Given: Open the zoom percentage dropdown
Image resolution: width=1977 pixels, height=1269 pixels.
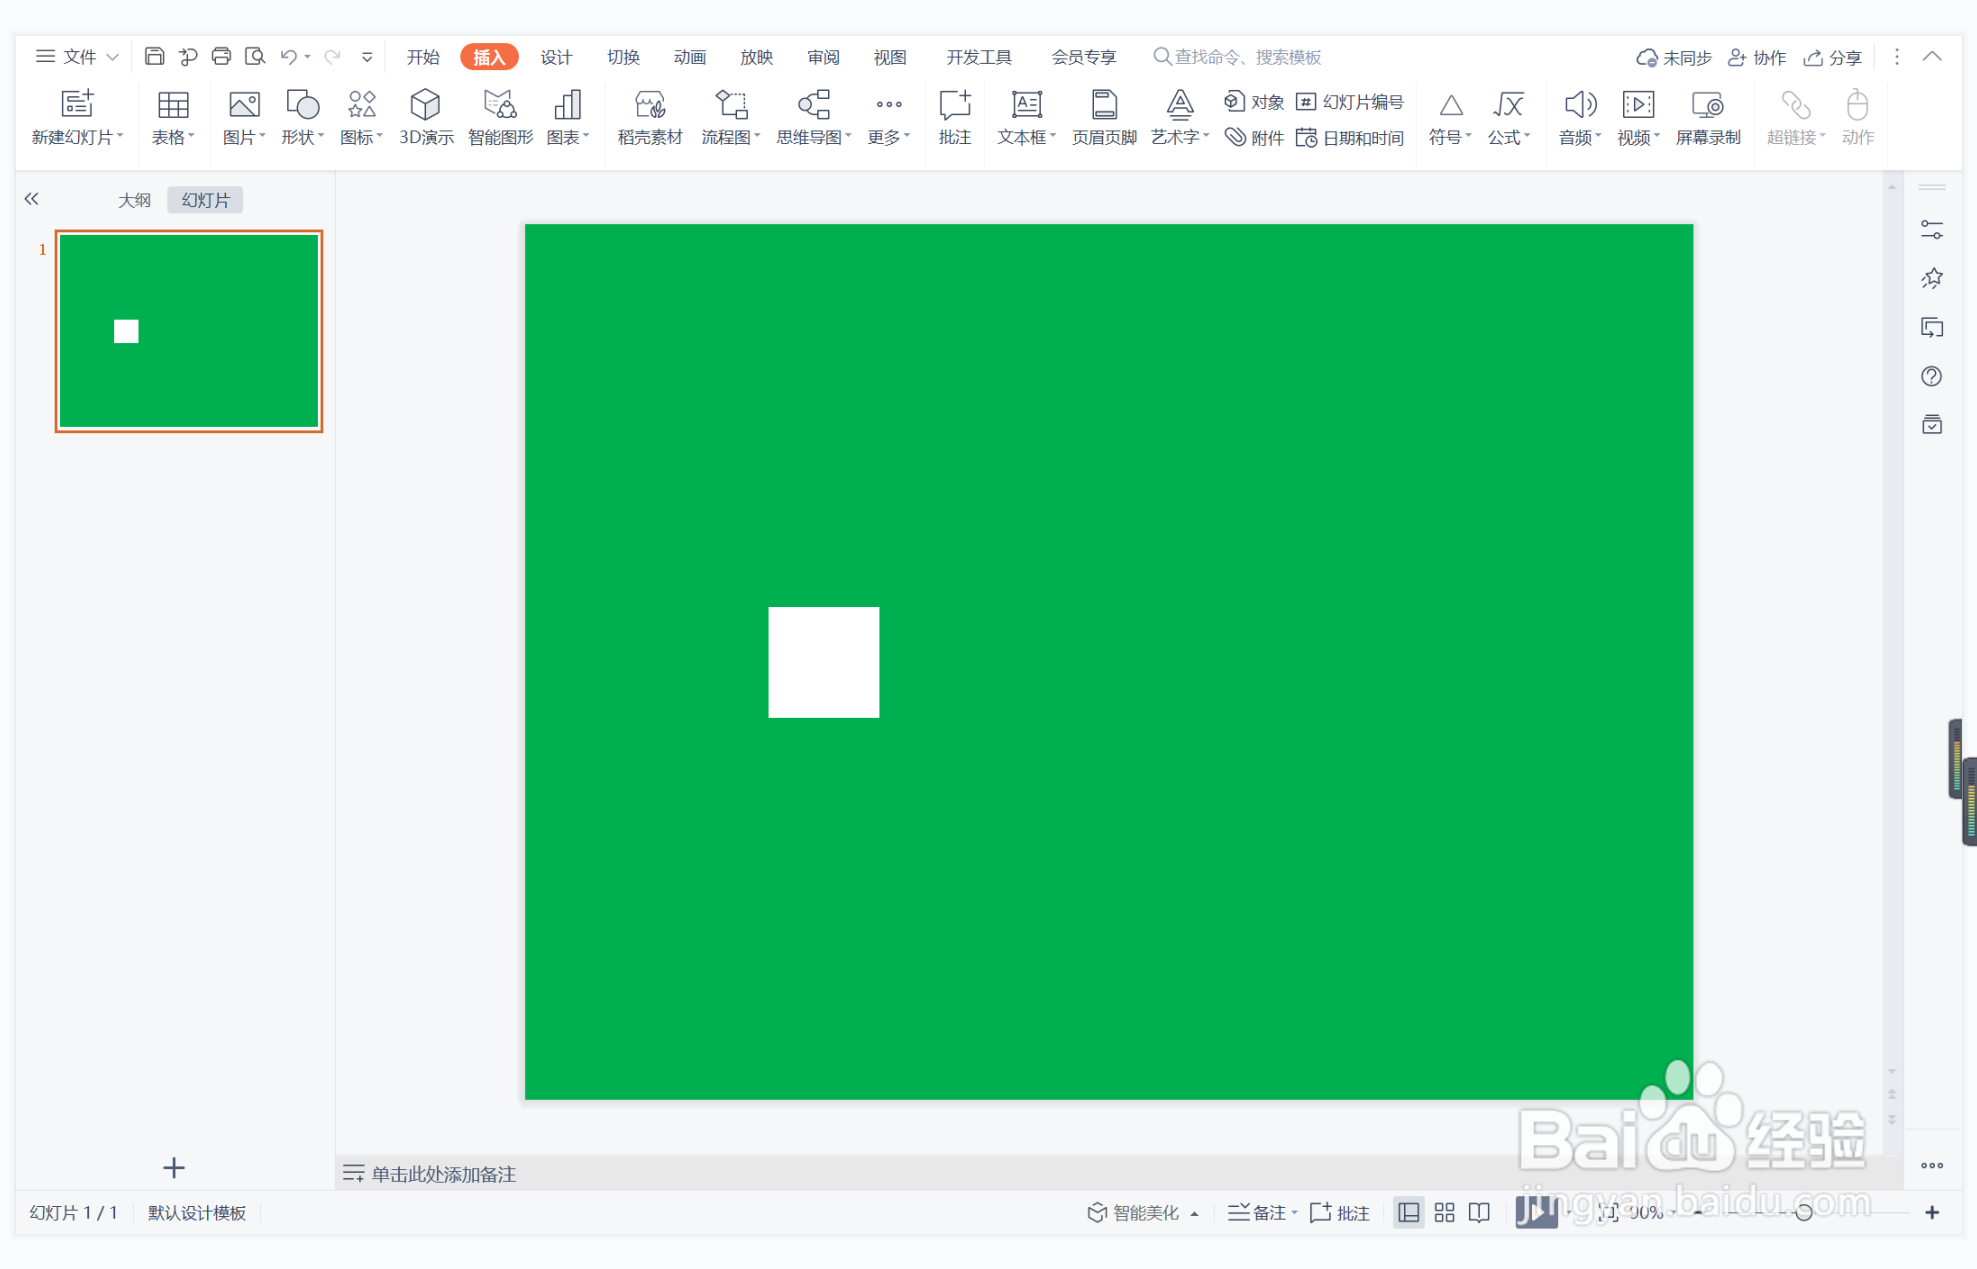Looking at the screenshot, I should coord(1672,1213).
